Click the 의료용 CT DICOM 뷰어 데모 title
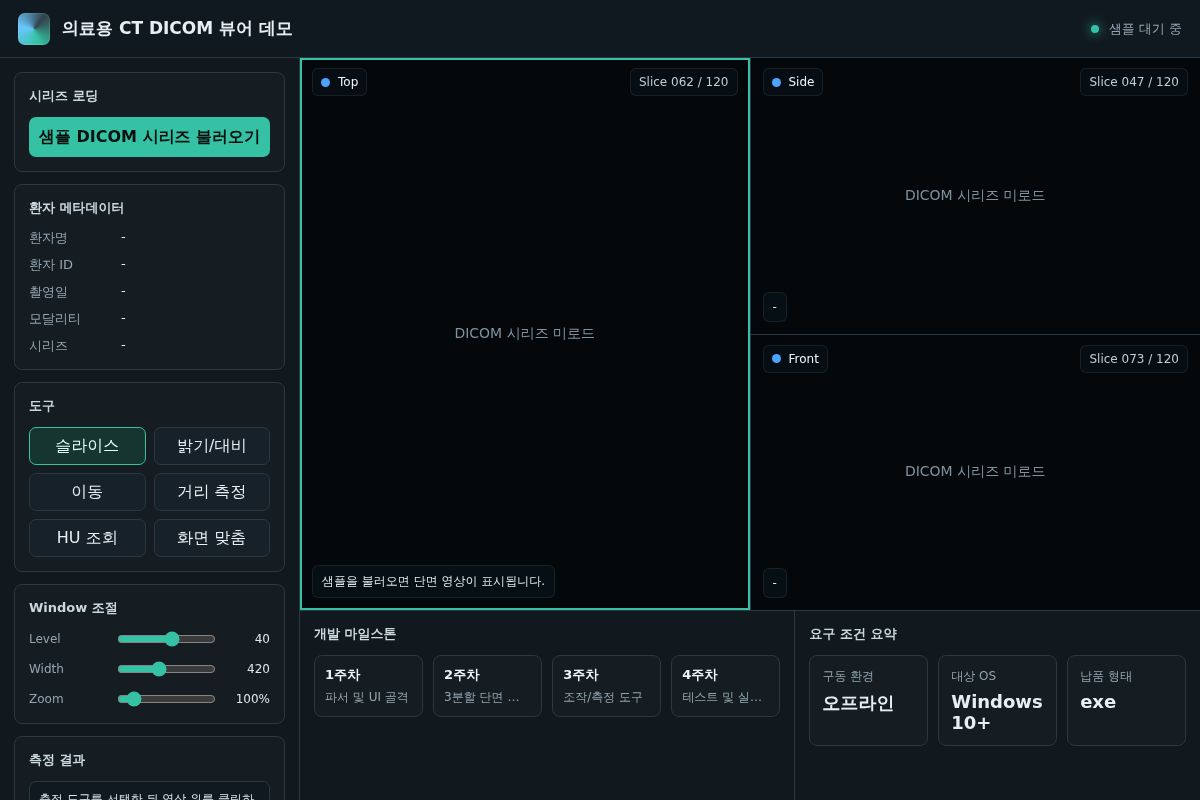The width and height of the screenshot is (1200, 800). click(x=177, y=29)
